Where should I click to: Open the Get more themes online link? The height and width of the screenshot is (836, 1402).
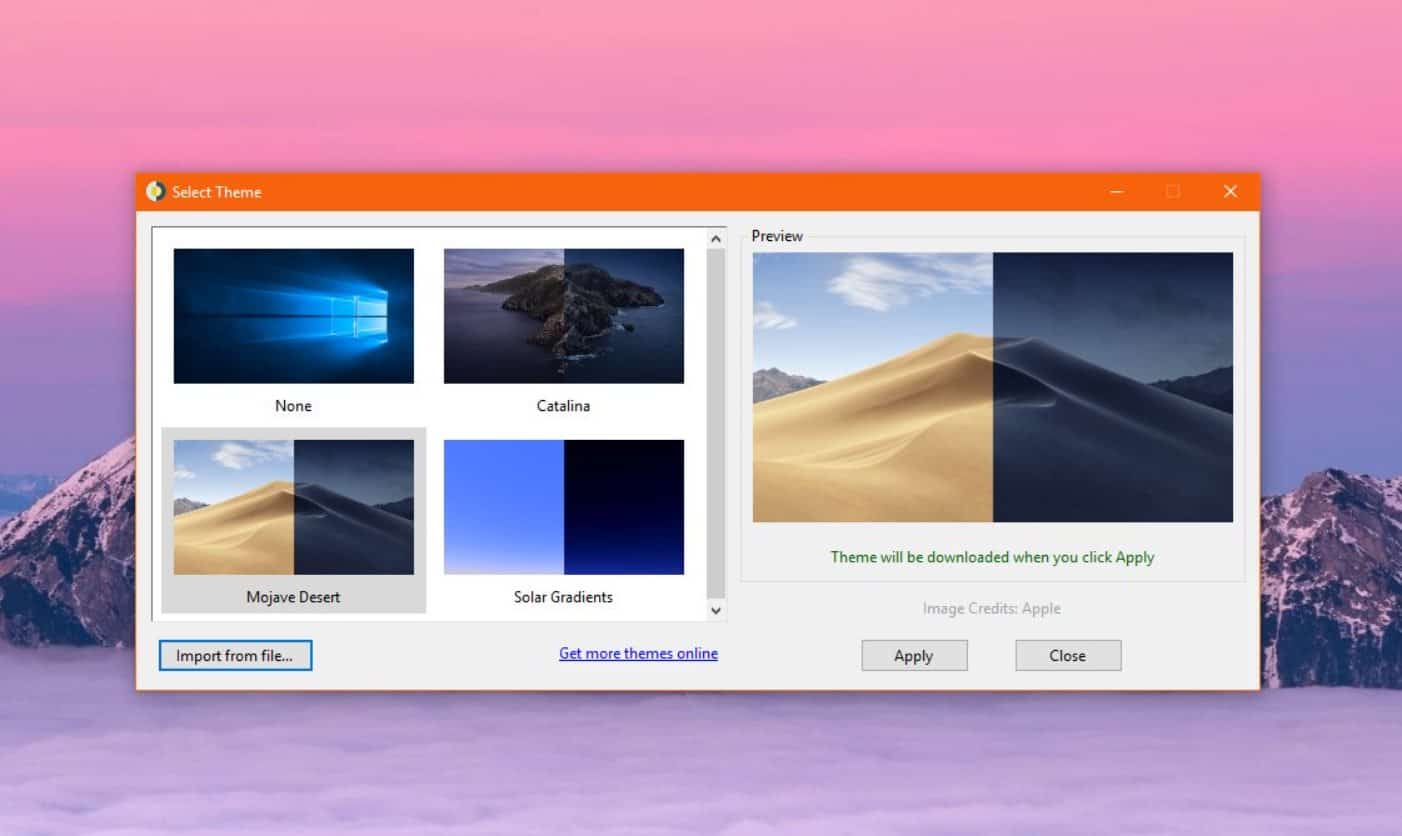(x=638, y=654)
